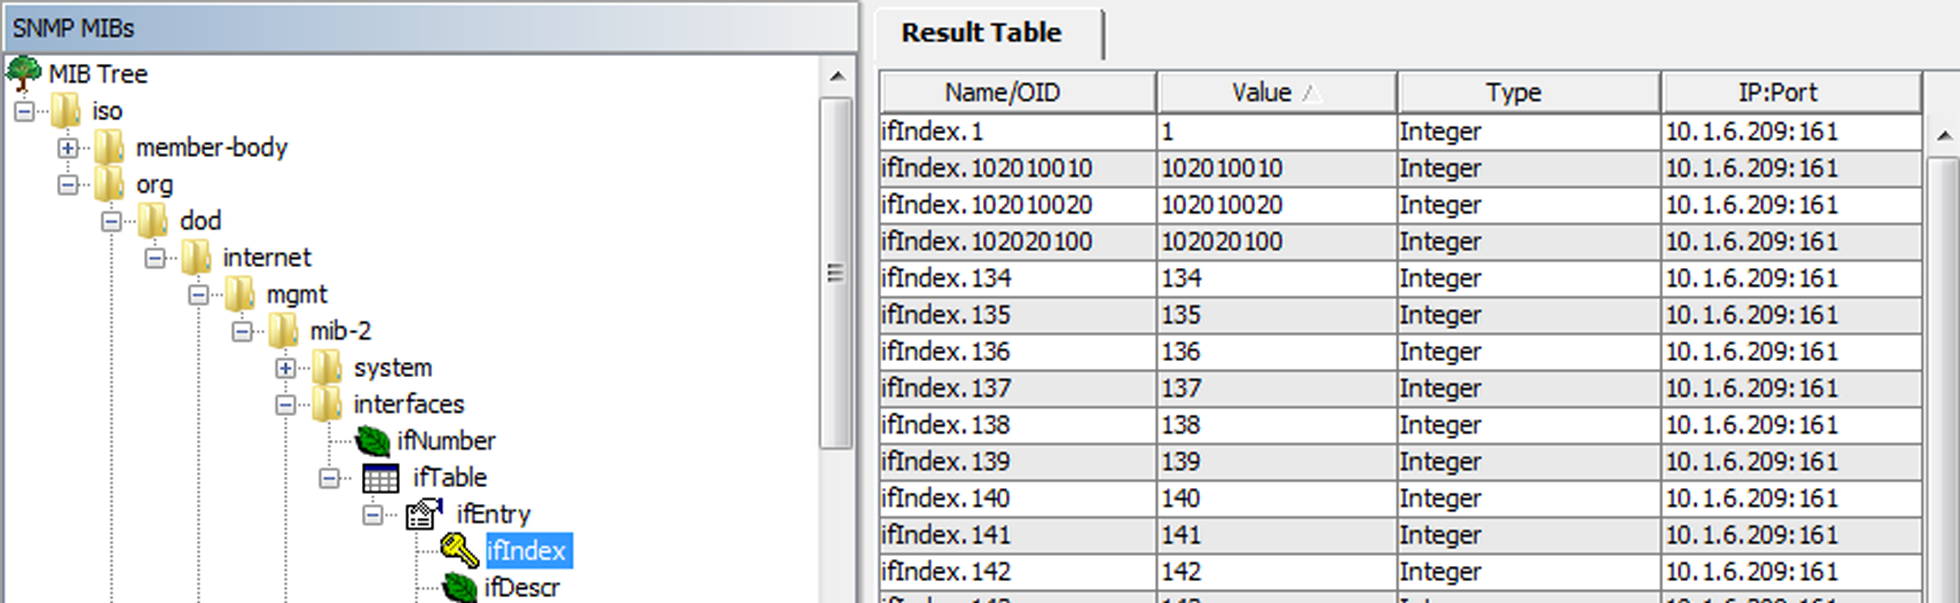1960x603 pixels.
Task: Click IP:Port cell in ifIndex.1 row
Action: pyautogui.click(x=1791, y=131)
